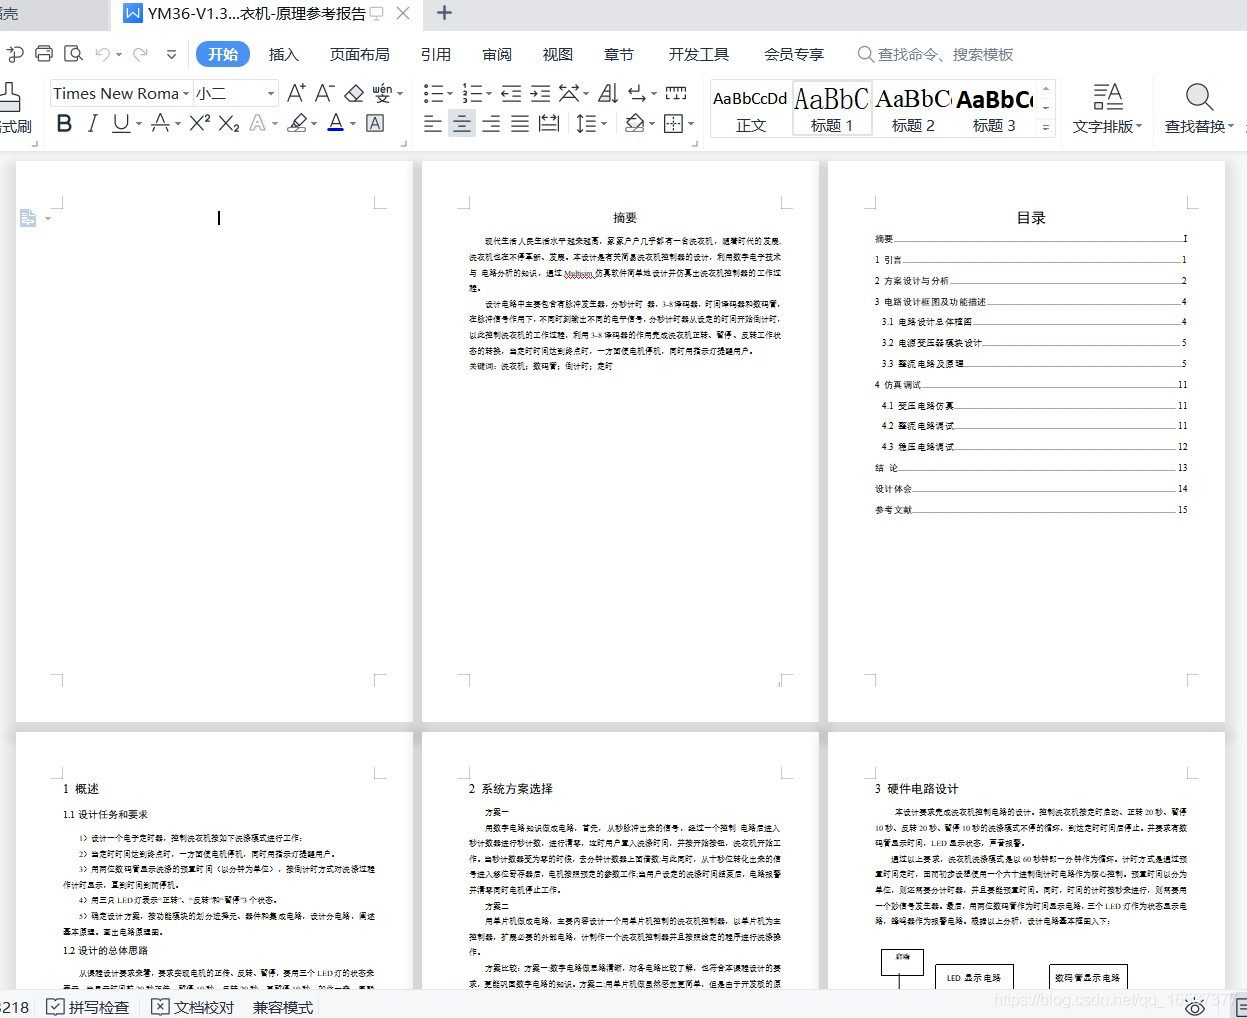Expand the styles gallery more arrow
Image resolution: width=1247 pixels, height=1018 pixels.
tap(1046, 127)
